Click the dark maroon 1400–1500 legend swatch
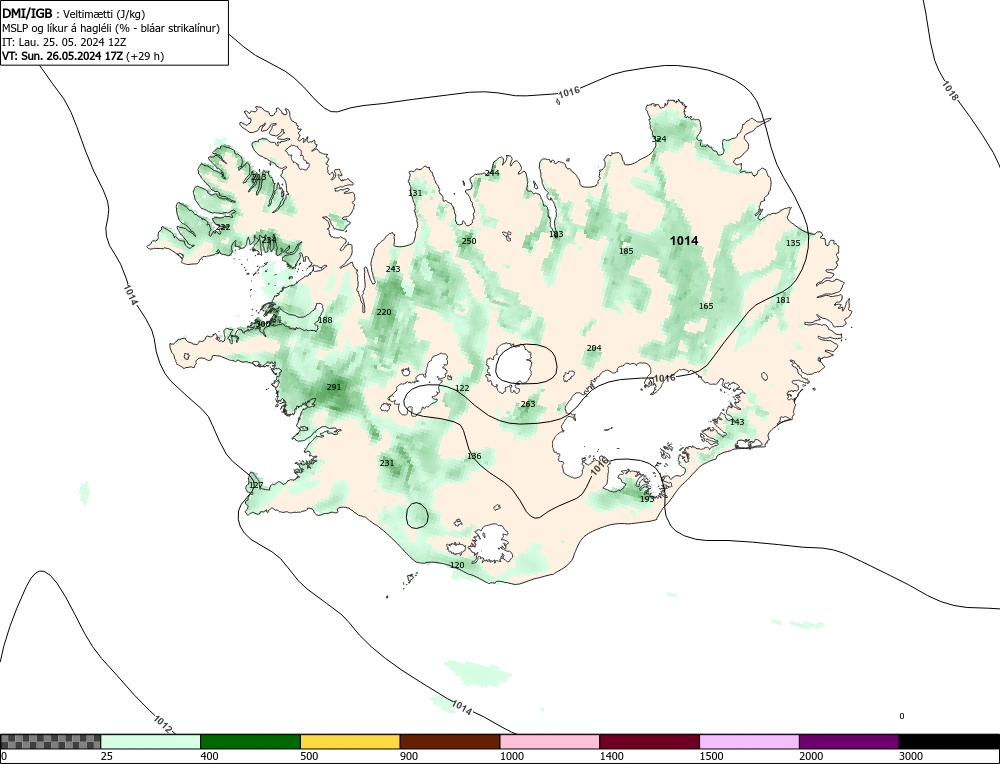Image resolution: width=1000 pixels, height=764 pixels. [649, 742]
